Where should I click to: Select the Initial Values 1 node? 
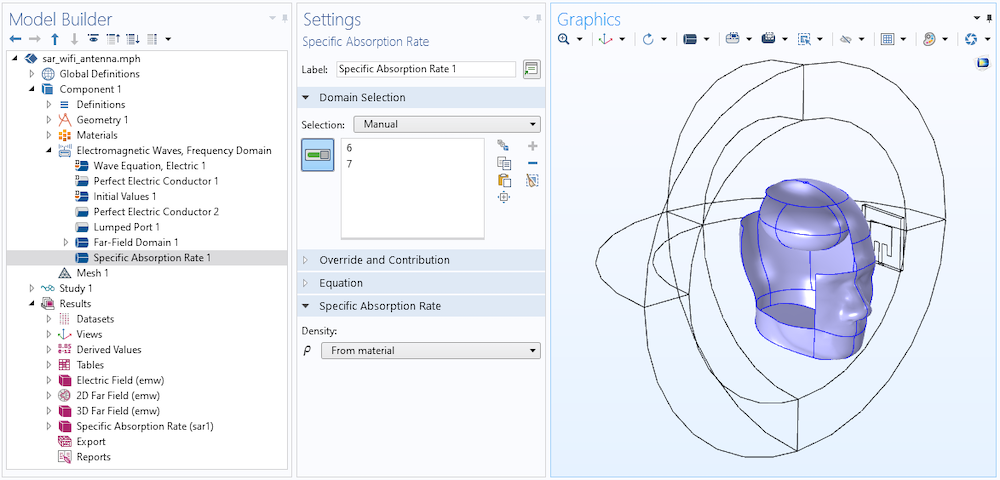click(x=125, y=196)
